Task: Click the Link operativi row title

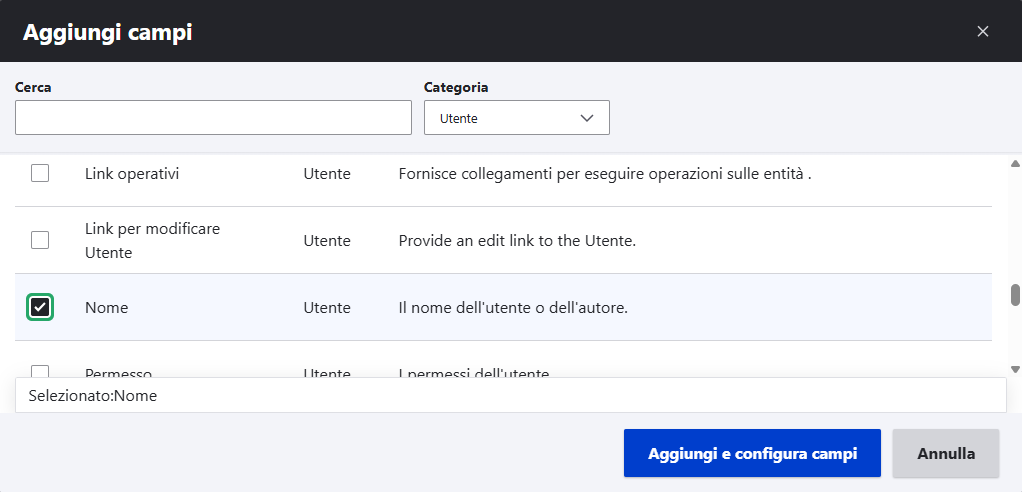Action: [132, 174]
